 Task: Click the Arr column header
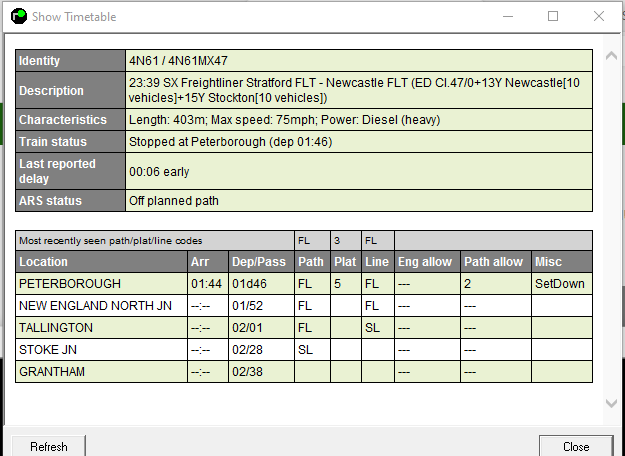click(208, 262)
